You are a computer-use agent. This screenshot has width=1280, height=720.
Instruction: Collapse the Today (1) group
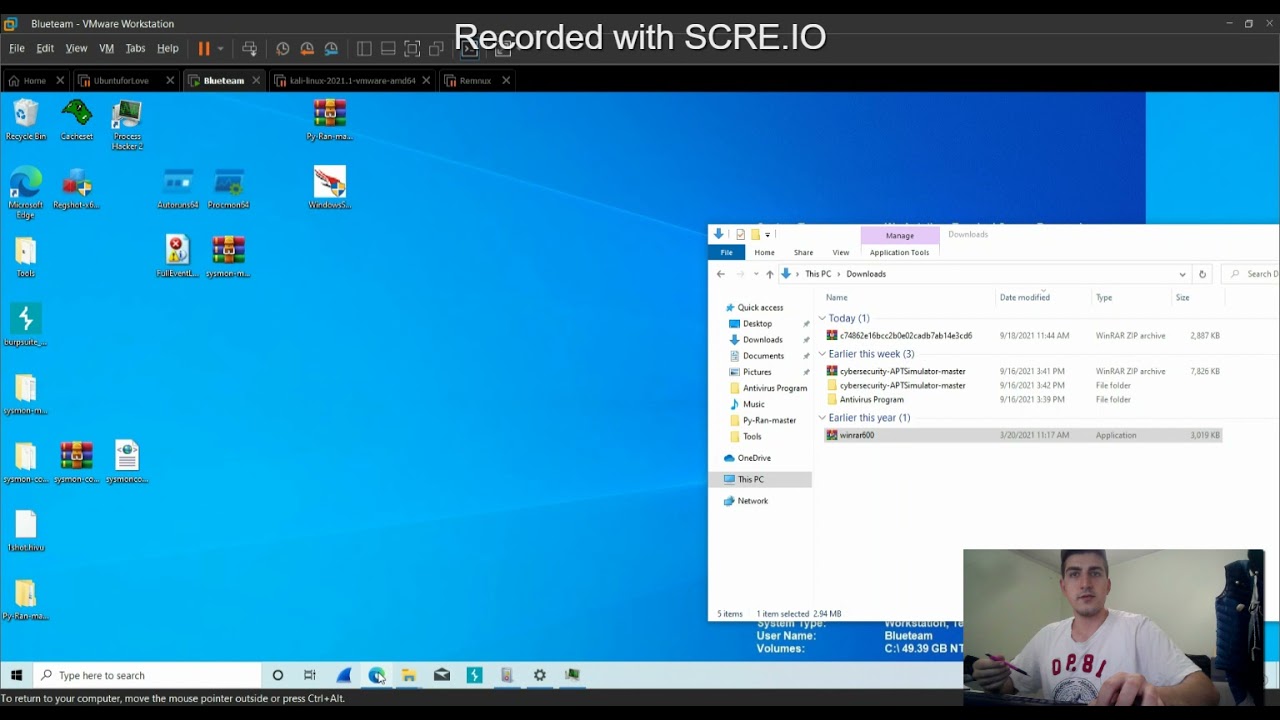[822, 318]
